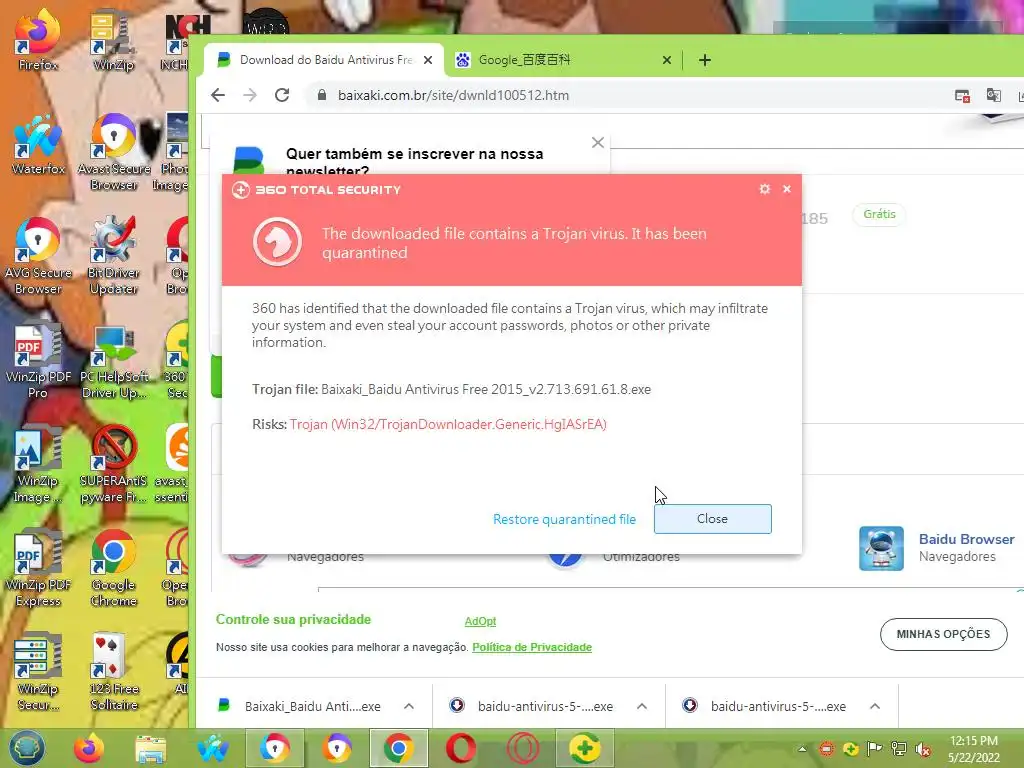Open the Baixaki_Baidu Anti....exe download item
This screenshot has height=768, width=1024.
tap(300, 706)
